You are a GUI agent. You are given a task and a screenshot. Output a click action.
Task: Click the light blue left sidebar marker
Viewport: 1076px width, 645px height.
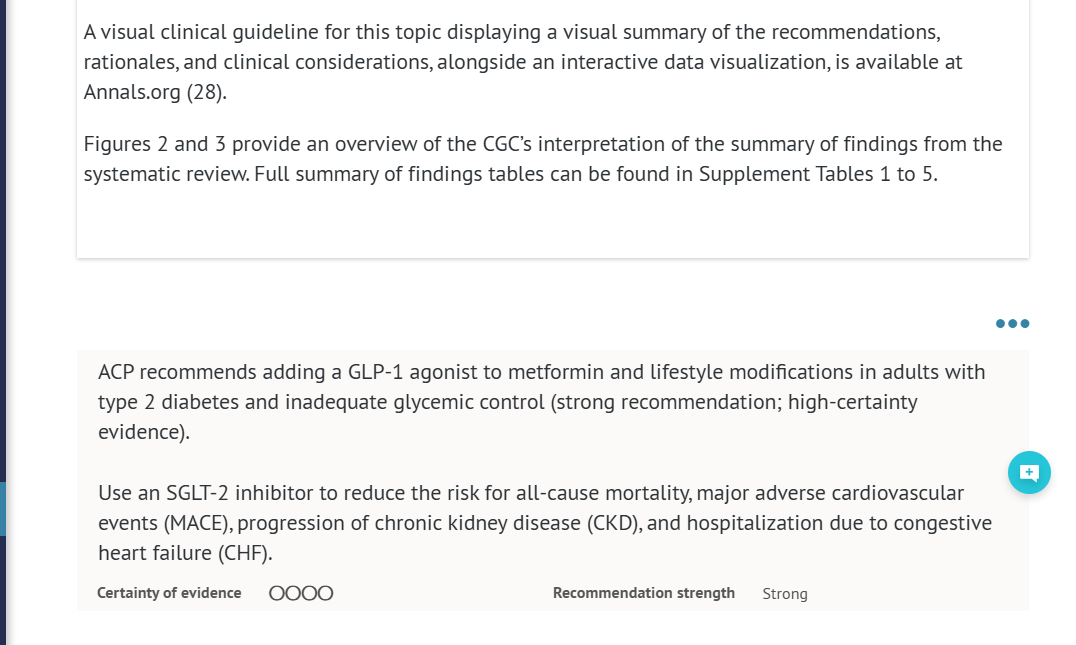pos(2,508)
